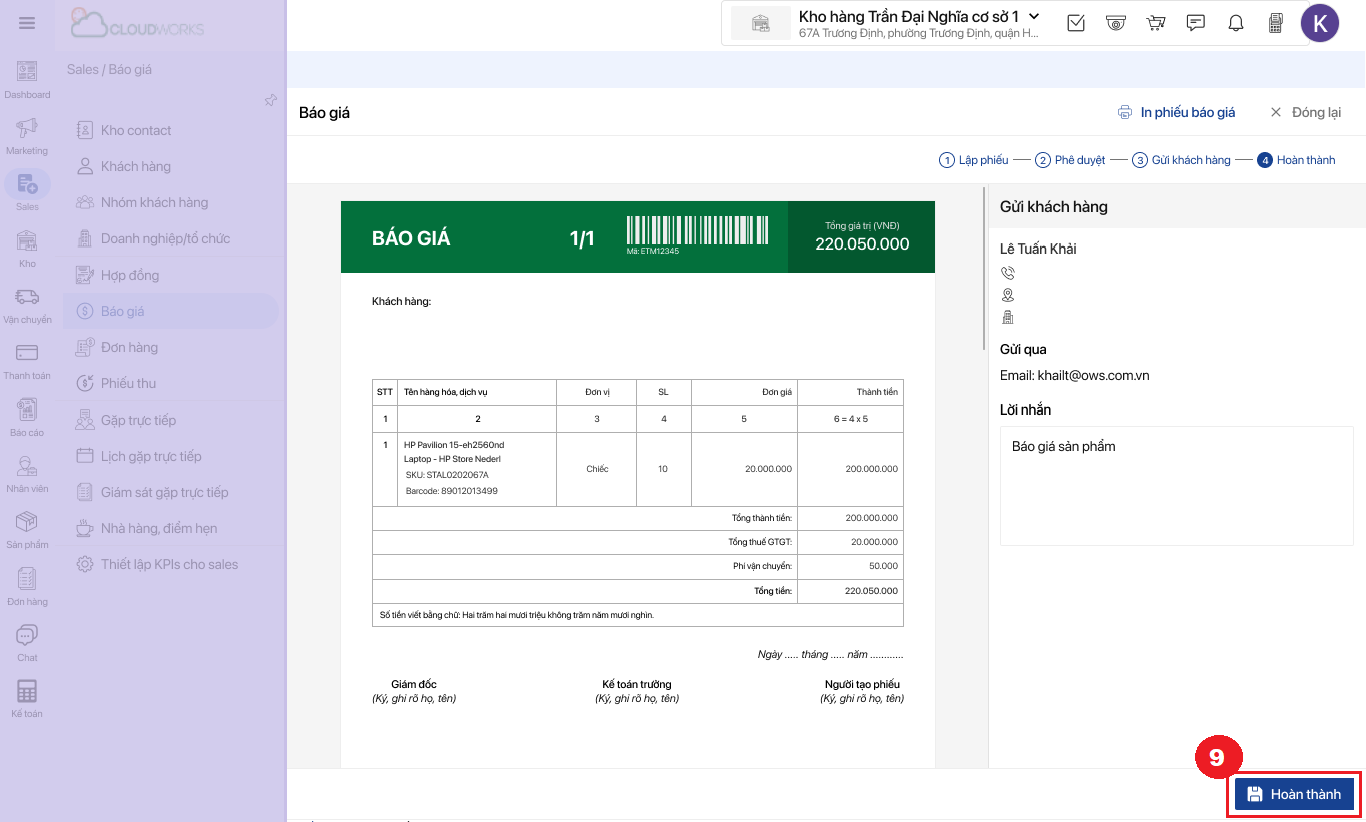Open the shopping cart icon

click(x=1156, y=23)
